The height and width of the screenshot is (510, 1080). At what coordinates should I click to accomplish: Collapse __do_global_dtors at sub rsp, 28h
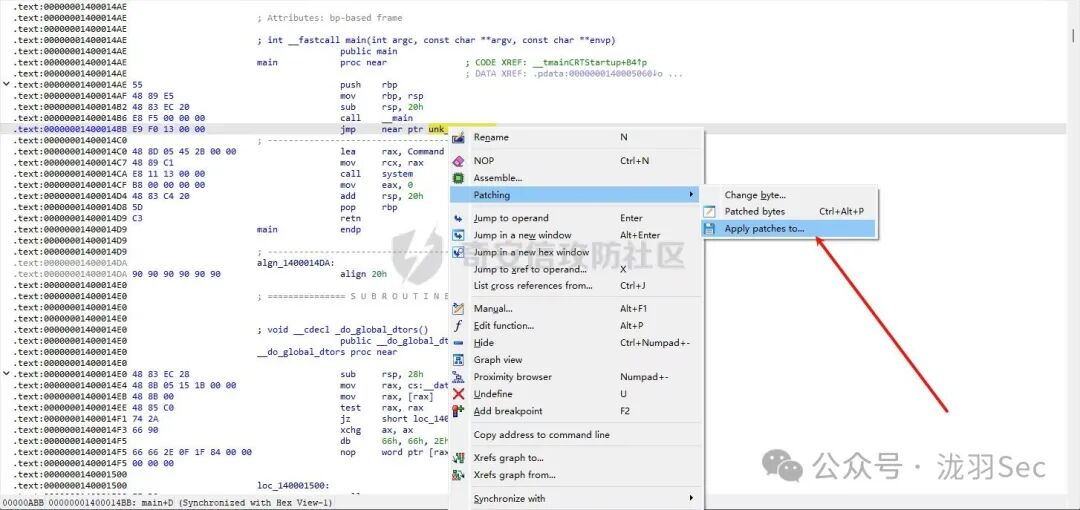(x=7, y=374)
